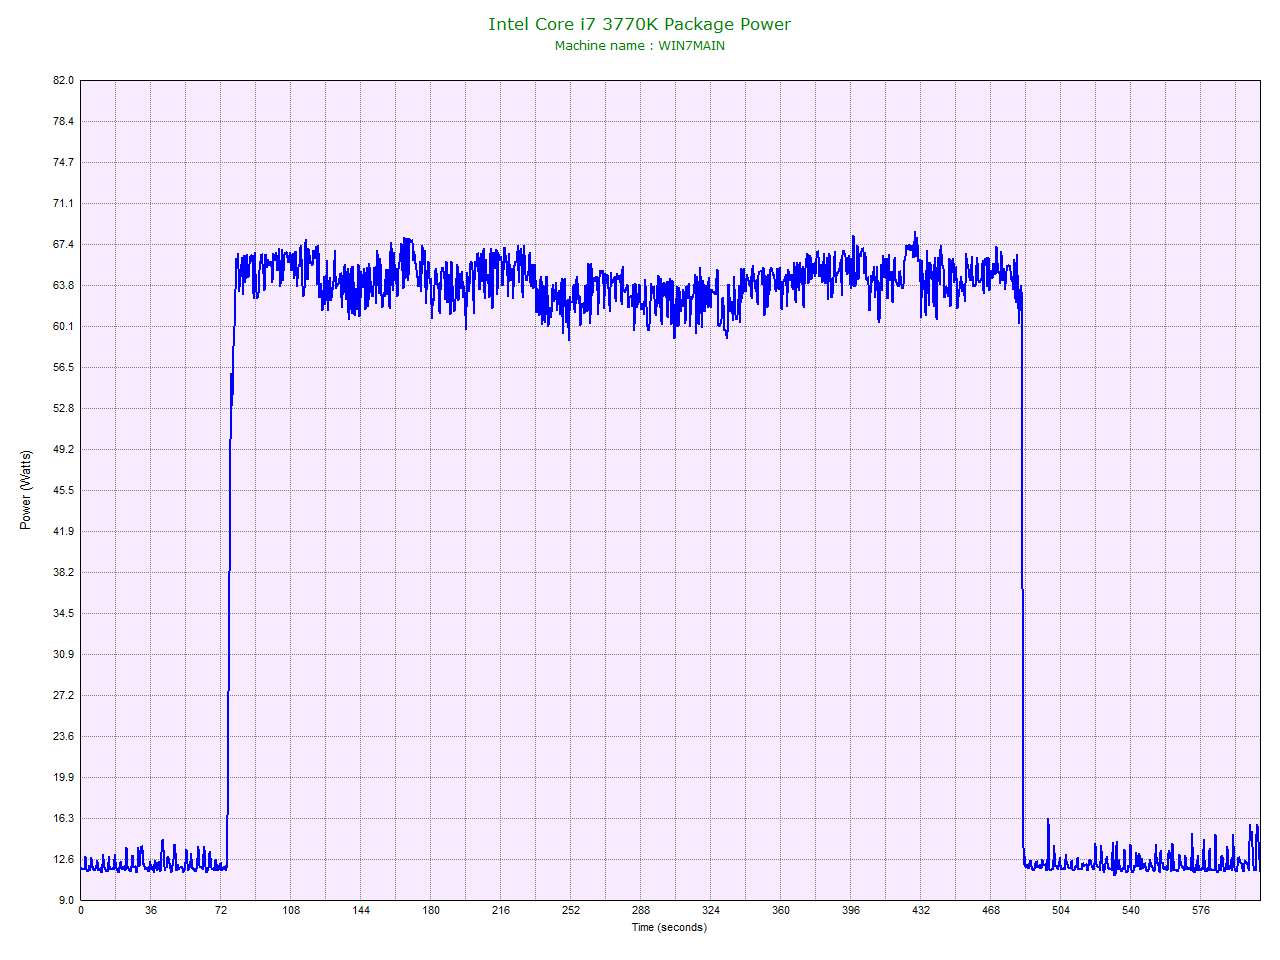
Task: Click the 144 tick on the time axis
Action: [x=361, y=910]
